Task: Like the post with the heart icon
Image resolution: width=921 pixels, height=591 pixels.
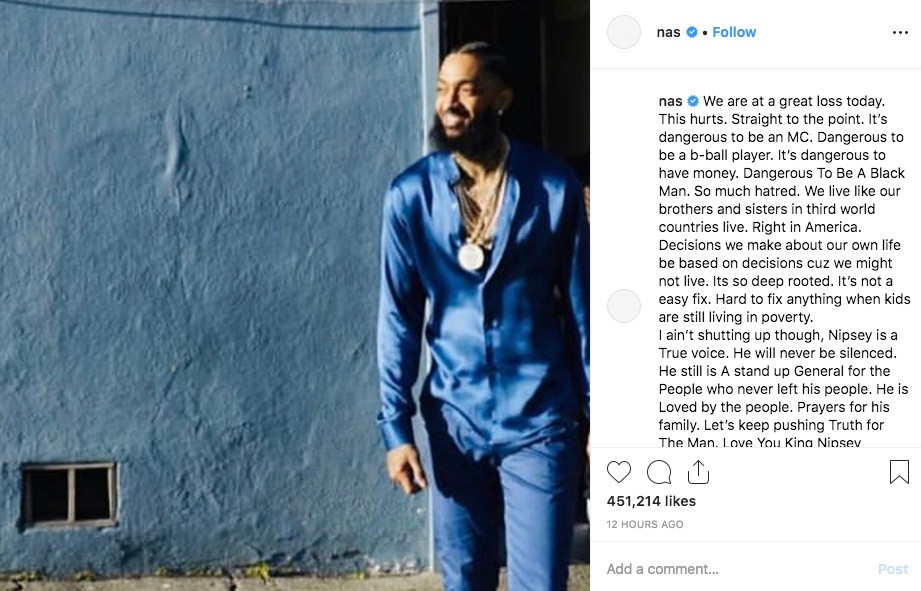Action: click(x=619, y=472)
